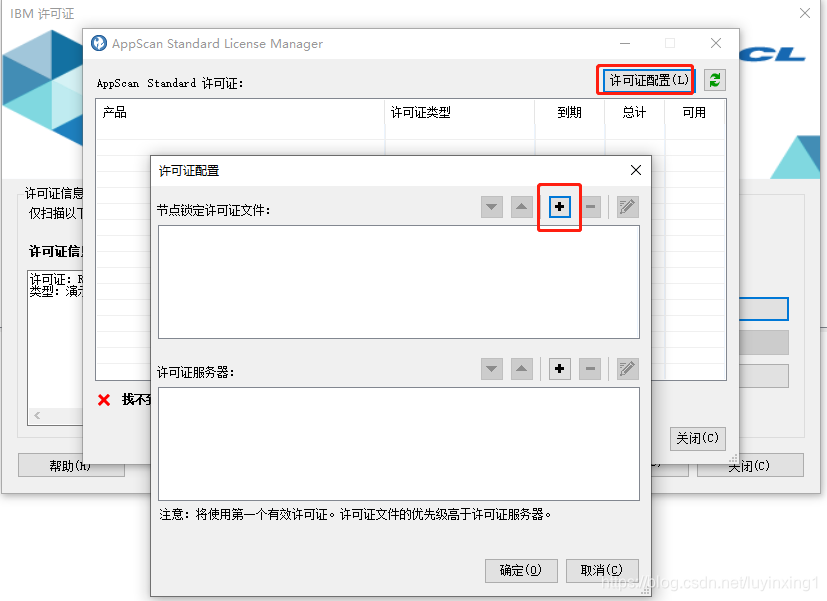Image resolution: width=827 pixels, height=601 pixels.
Task: Sort by 产品 column header
Action: (x=240, y=112)
